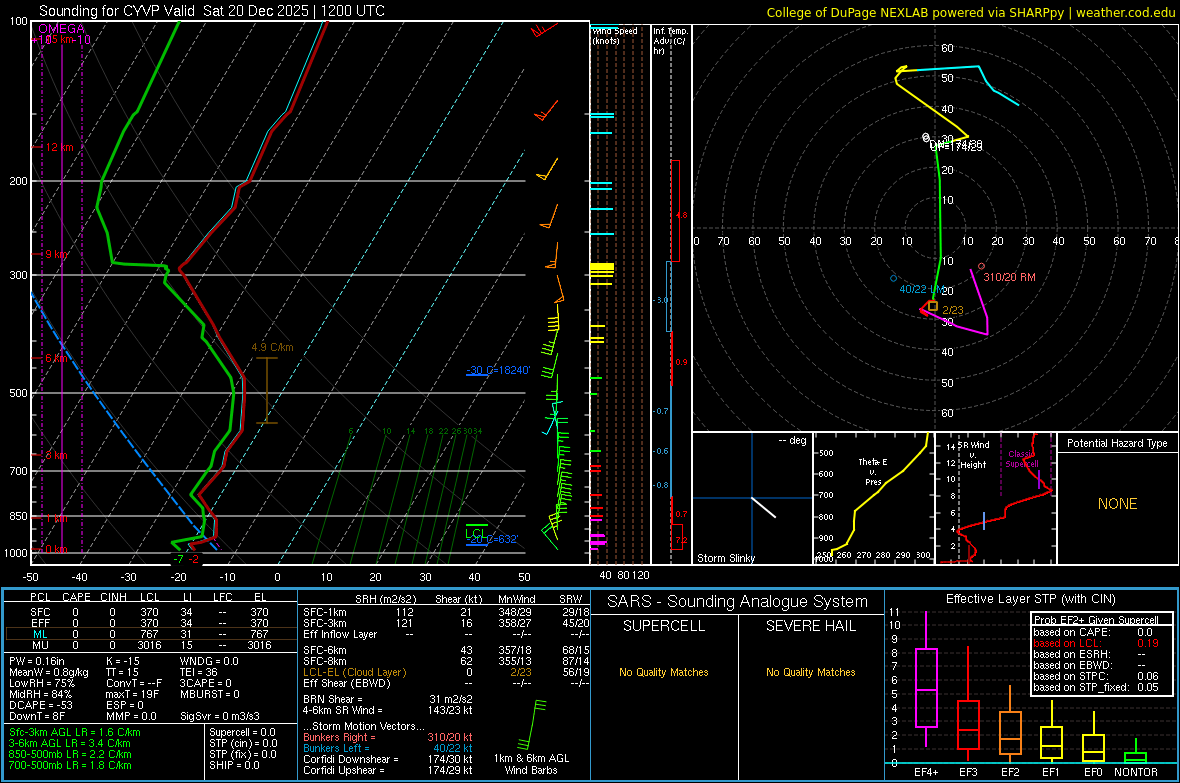1180x783 pixels.
Task: Click the 'based on STPC:' row
Action: (x=1096, y=676)
